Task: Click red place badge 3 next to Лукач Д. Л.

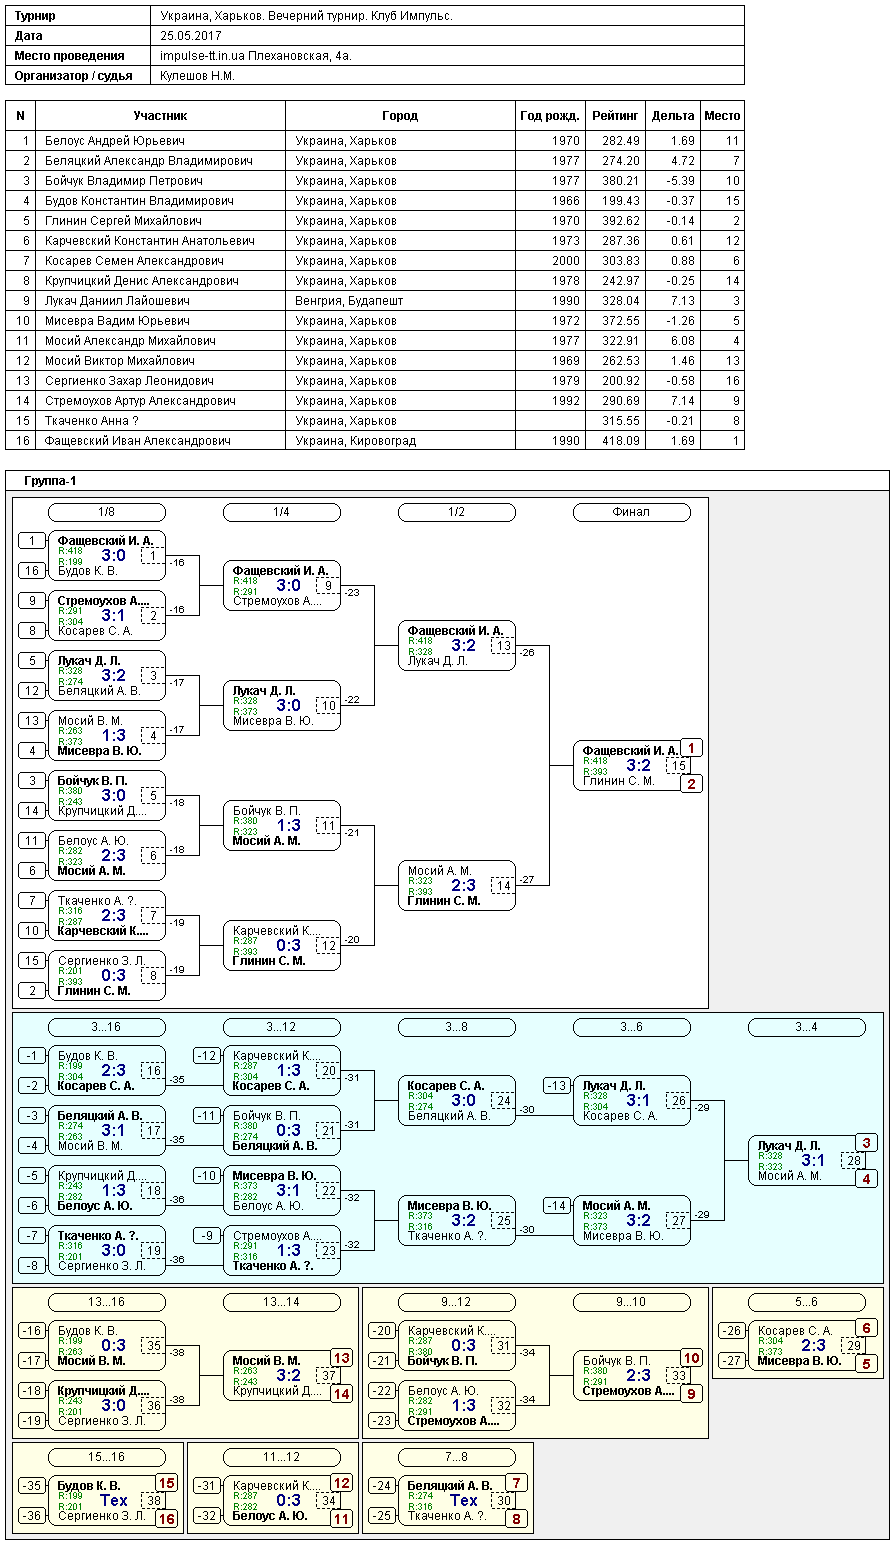Action: 866,1143
